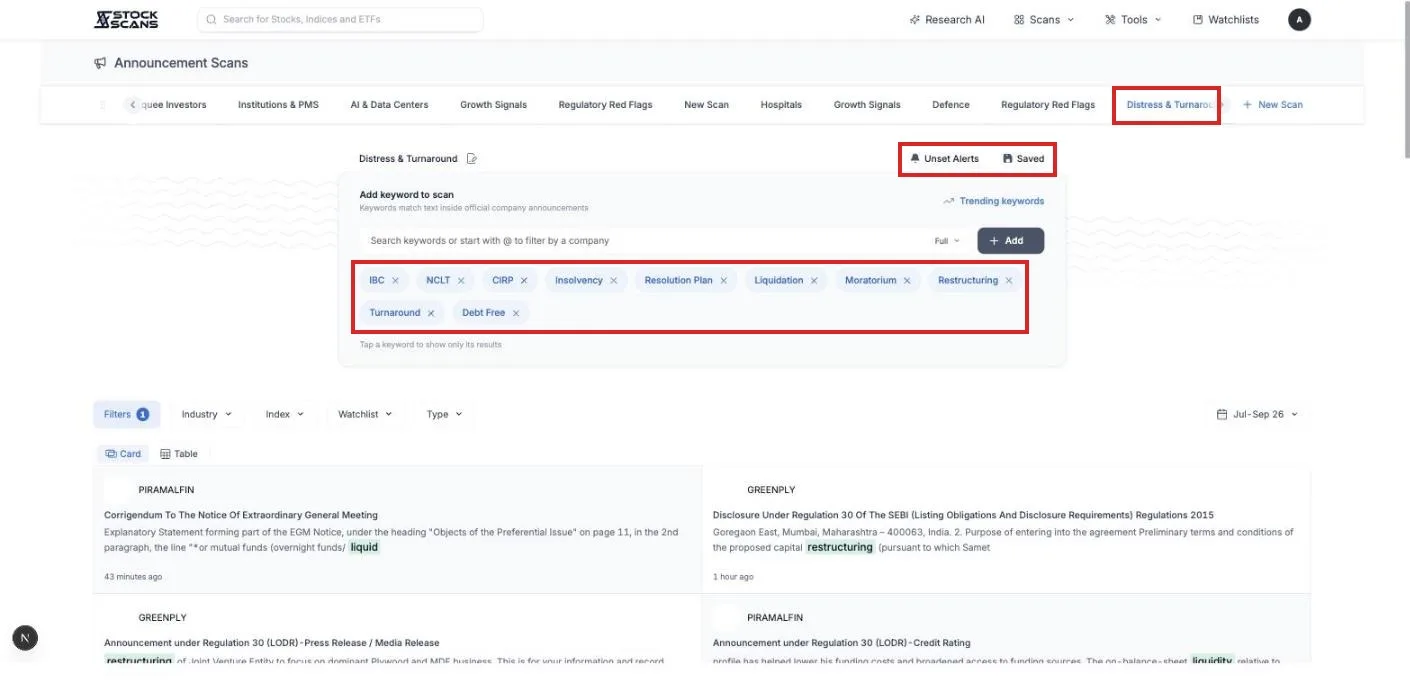The height and width of the screenshot is (700, 1410).
Task: Click the Announcement Scans megaphone icon
Action: (x=100, y=63)
